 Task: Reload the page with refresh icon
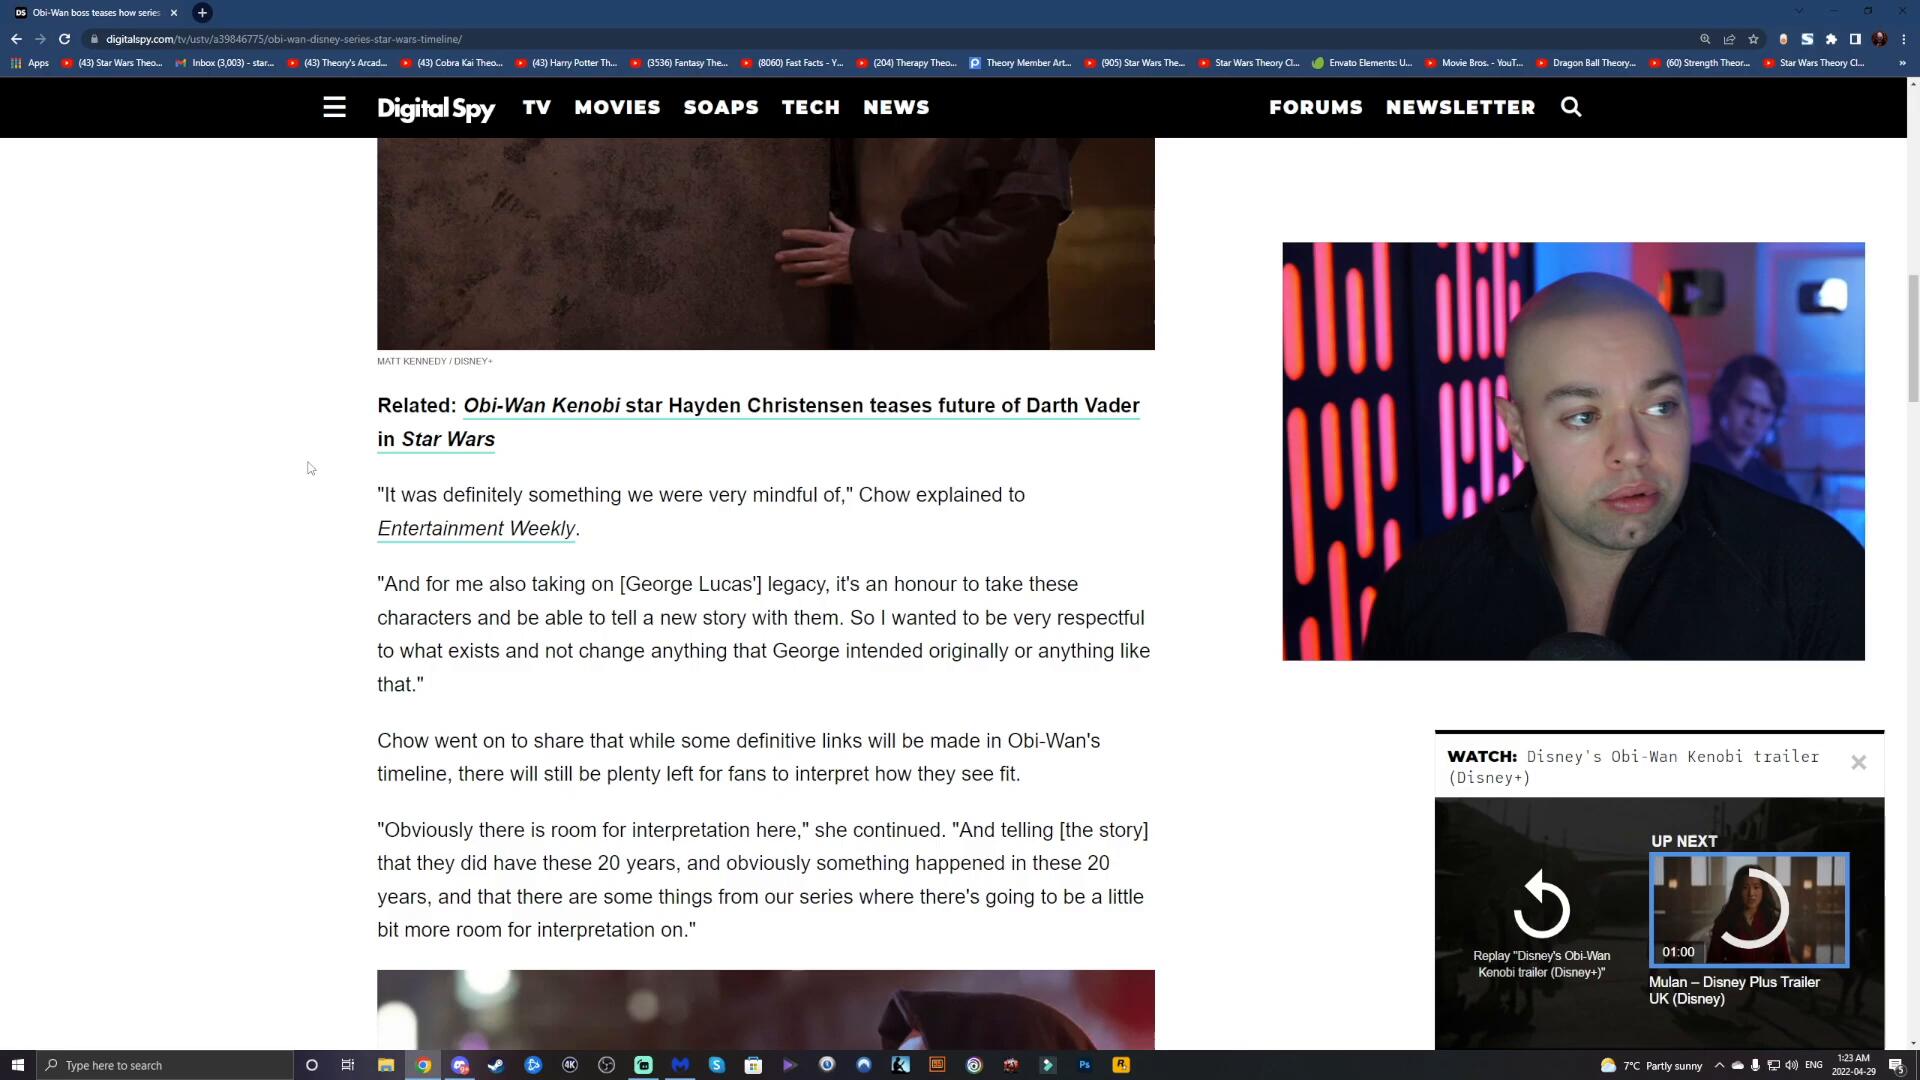tap(64, 39)
